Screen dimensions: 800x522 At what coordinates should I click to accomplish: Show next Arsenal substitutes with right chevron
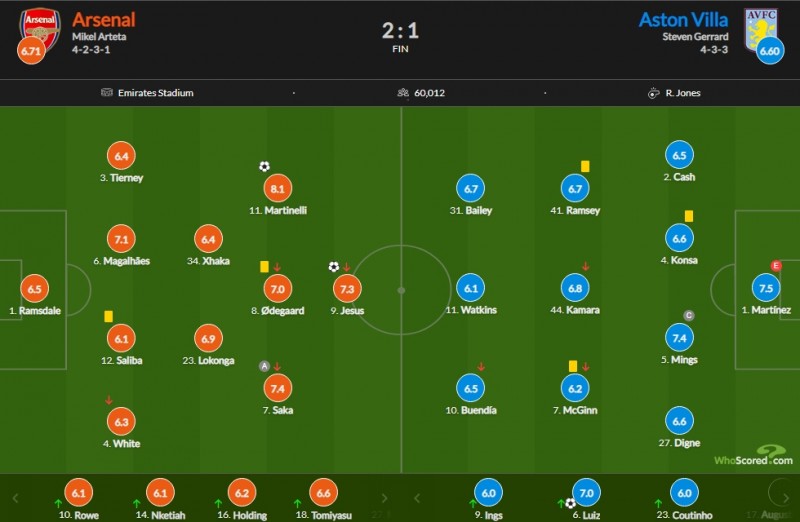coord(385,498)
